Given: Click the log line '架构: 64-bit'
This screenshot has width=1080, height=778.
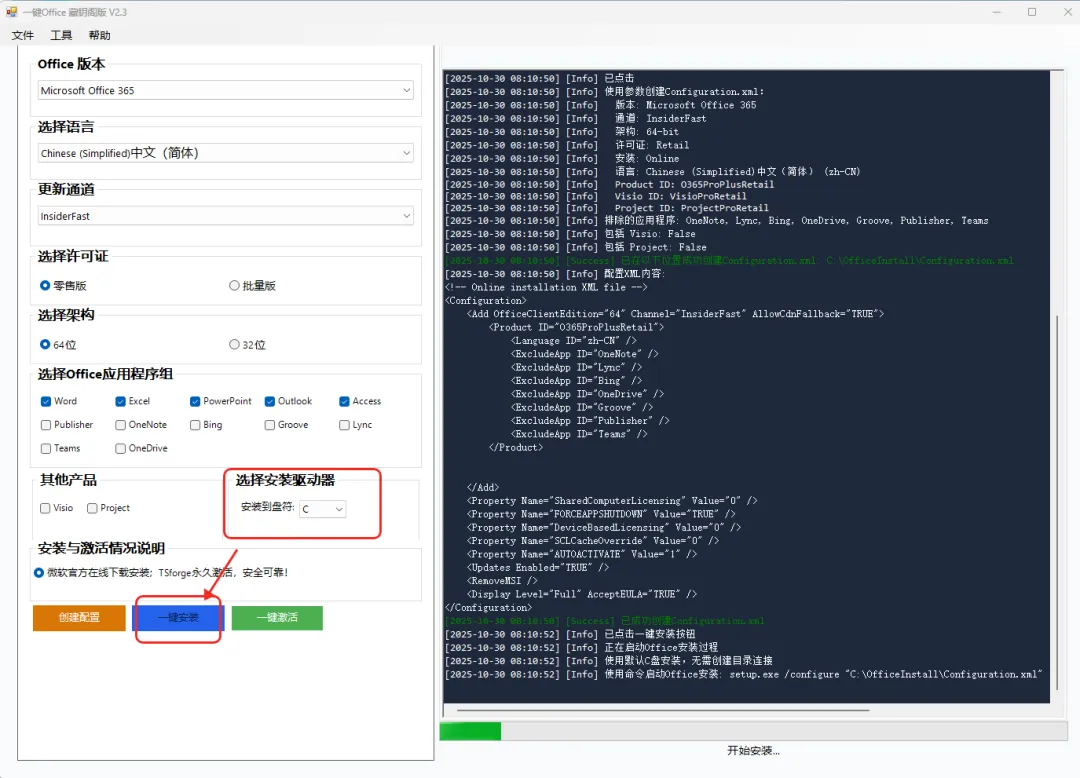Looking at the screenshot, I should point(562,132).
